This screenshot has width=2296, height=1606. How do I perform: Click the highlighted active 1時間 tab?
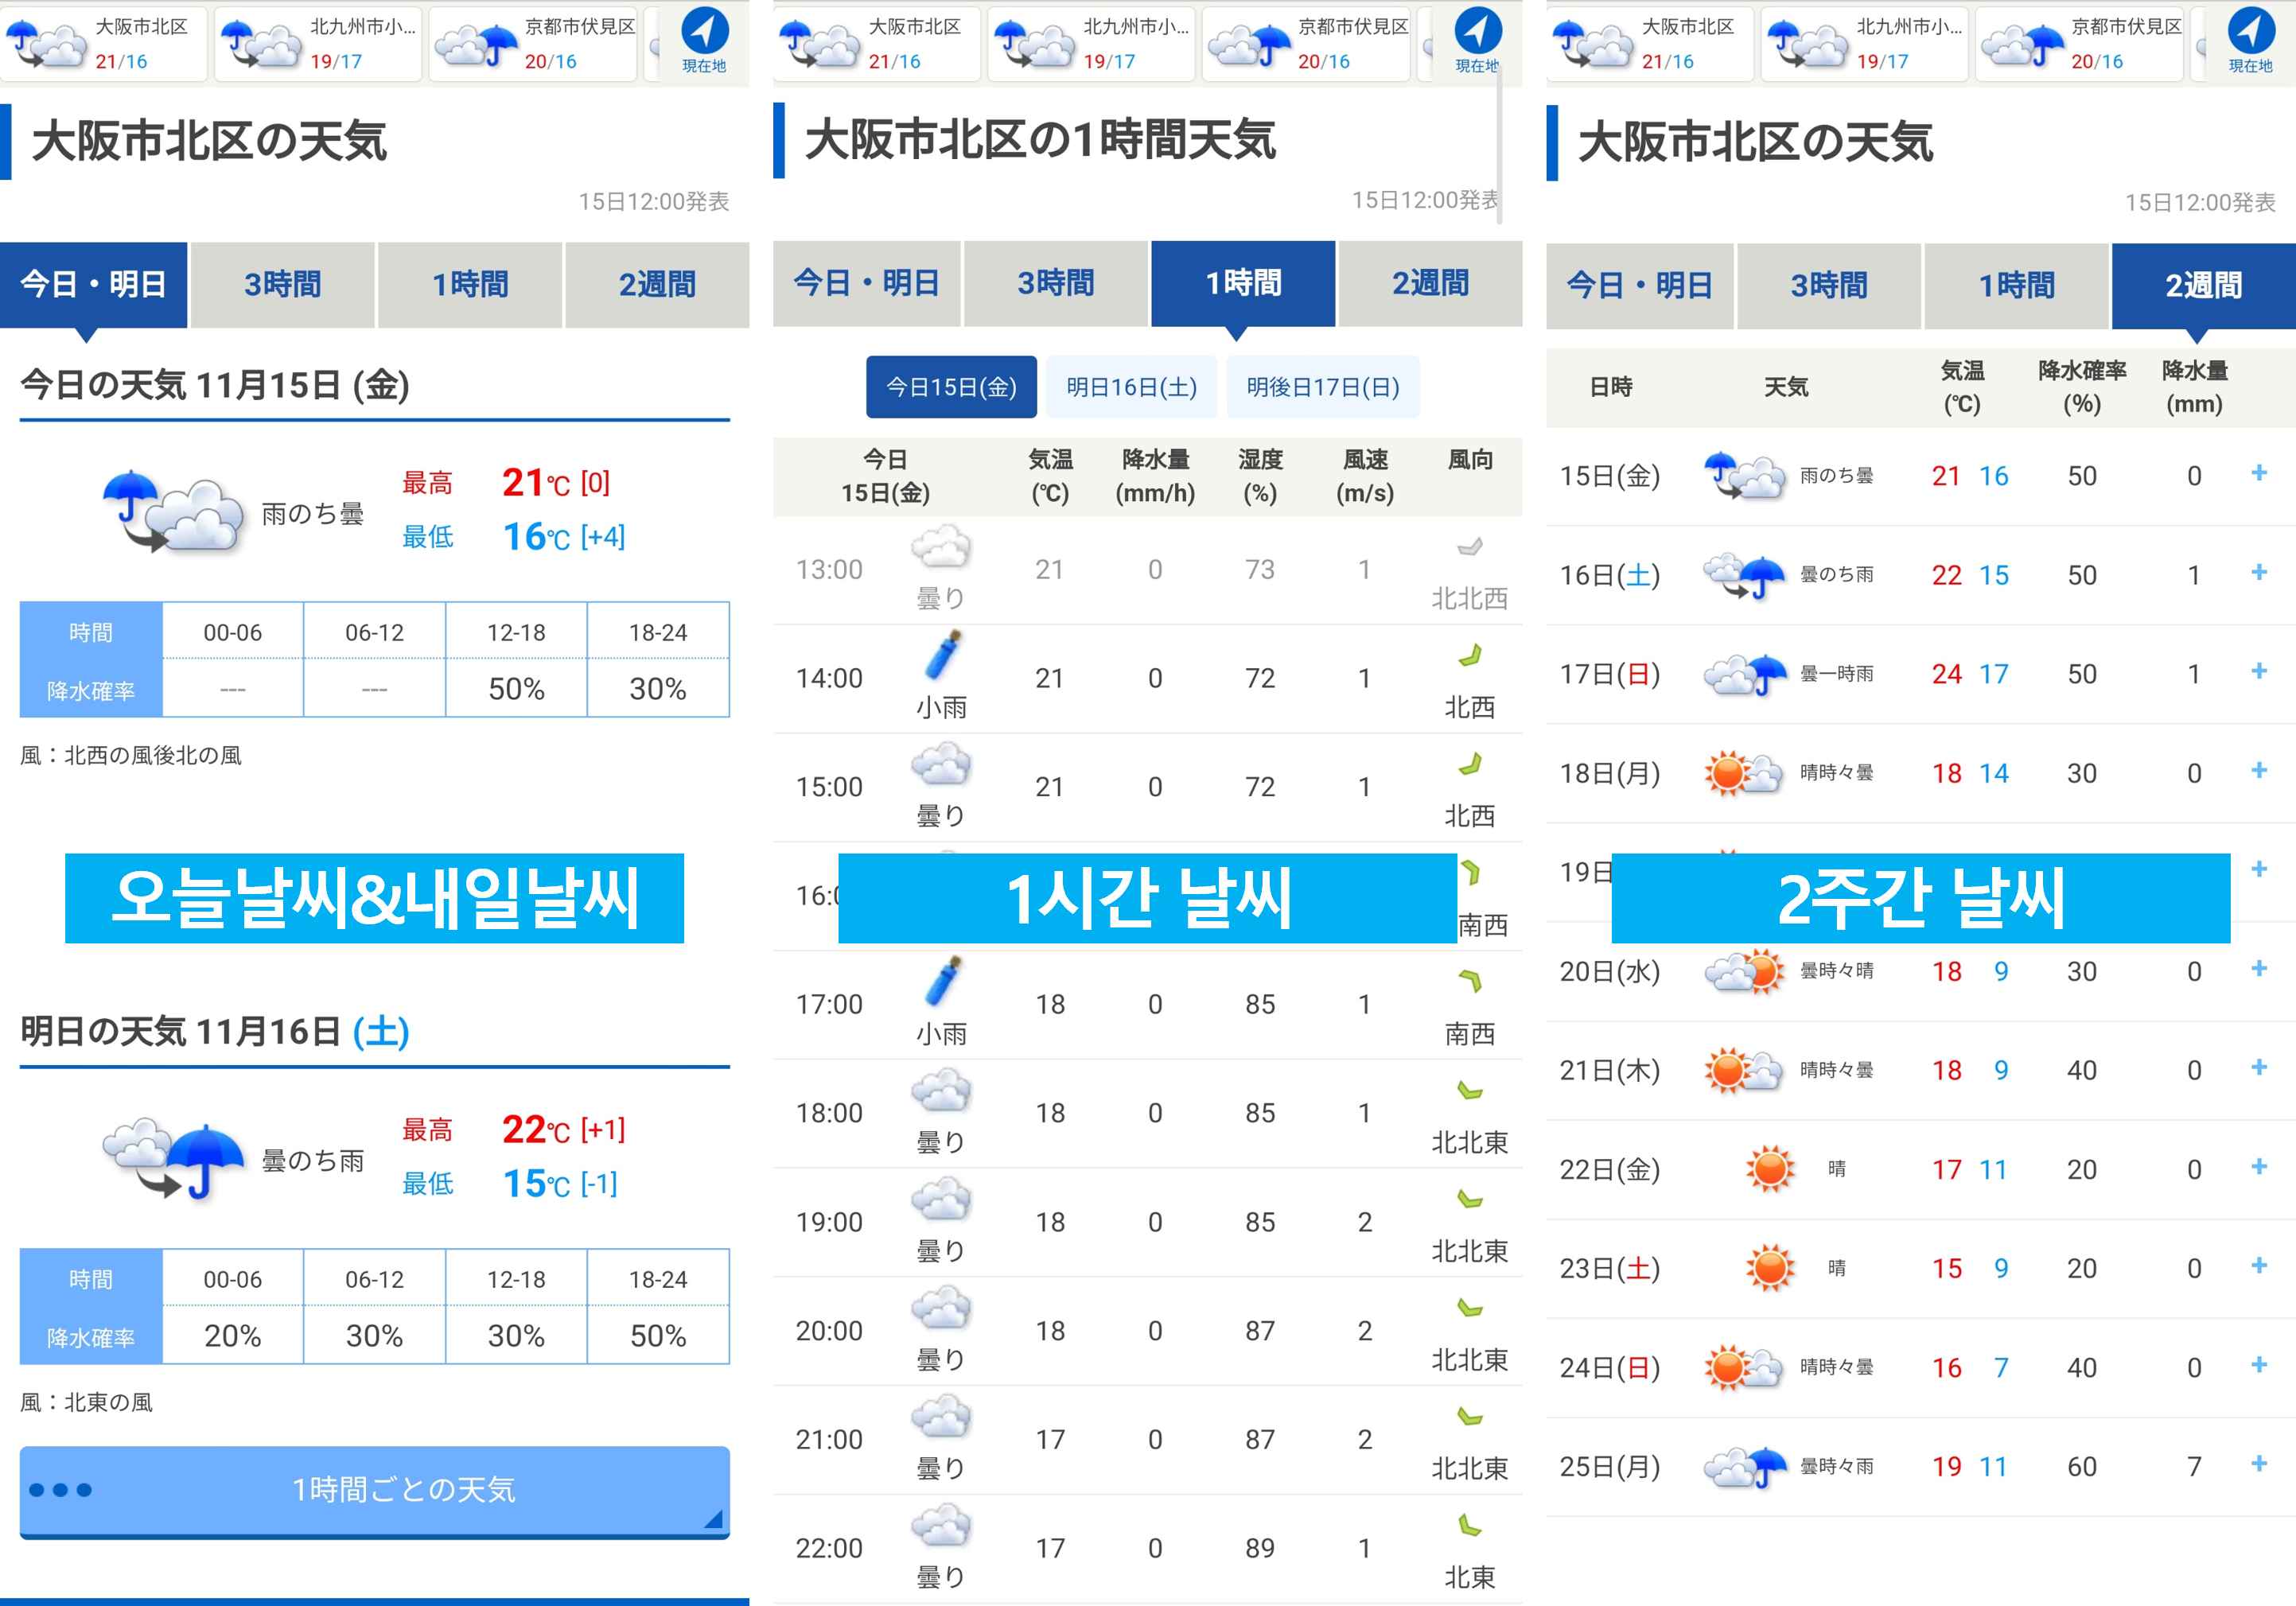pyautogui.click(x=1243, y=284)
